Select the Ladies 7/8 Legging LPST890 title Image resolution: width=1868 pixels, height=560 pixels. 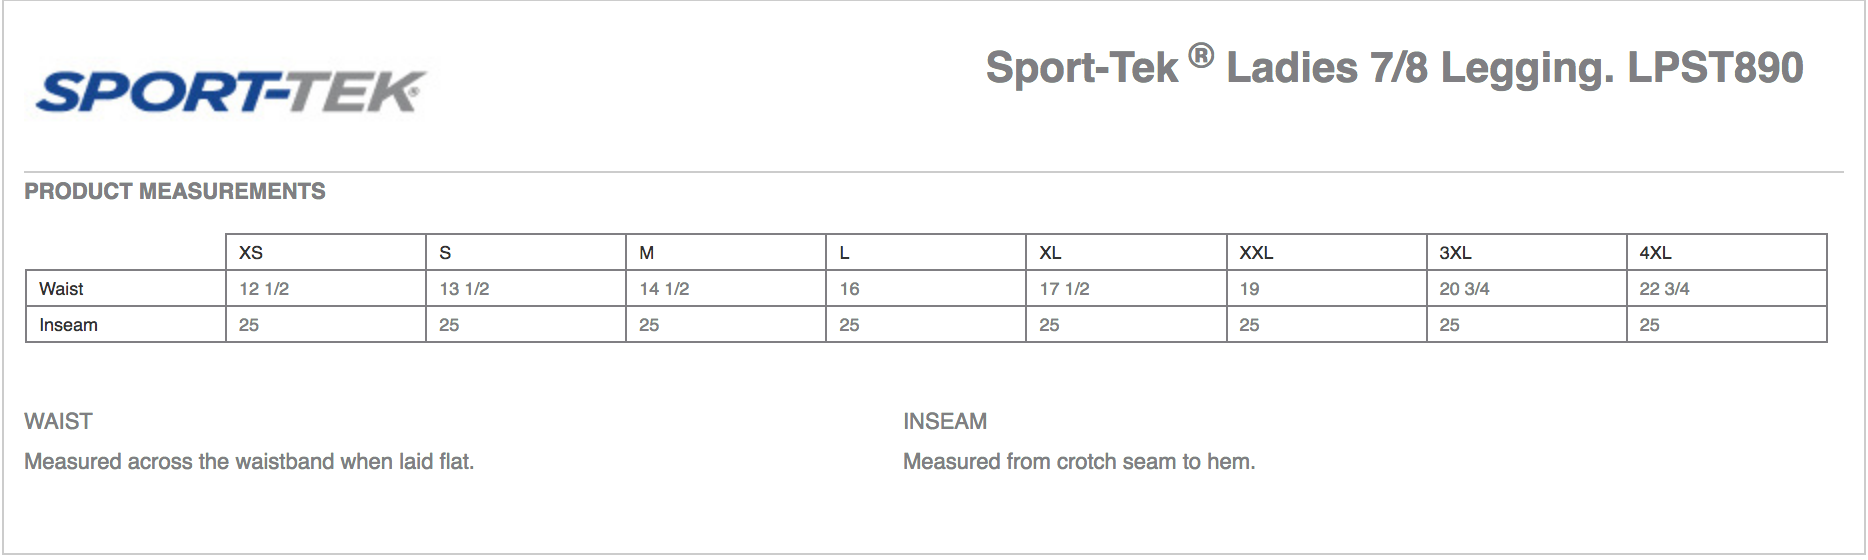(1394, 67)
